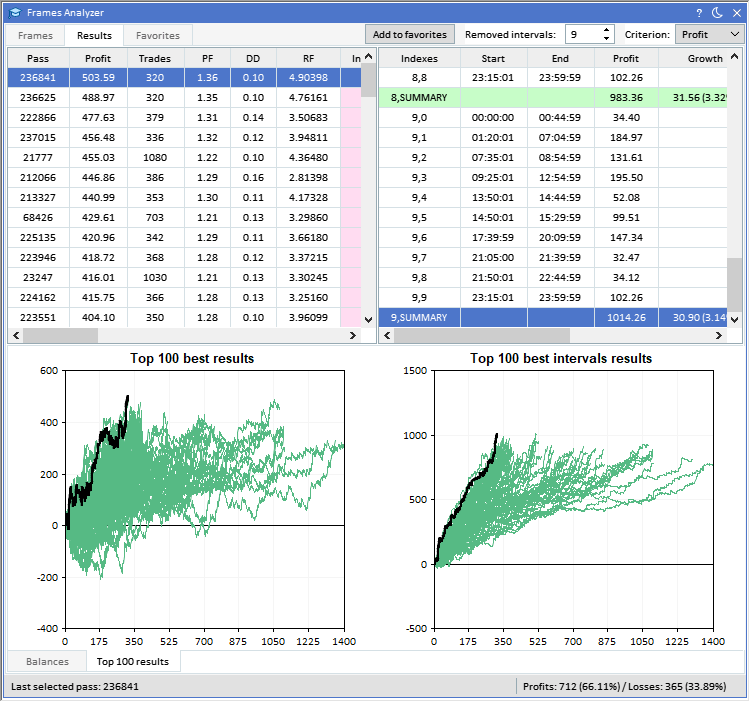
Task: Click profit value 184.97 cell
Action: coord(626,138)
